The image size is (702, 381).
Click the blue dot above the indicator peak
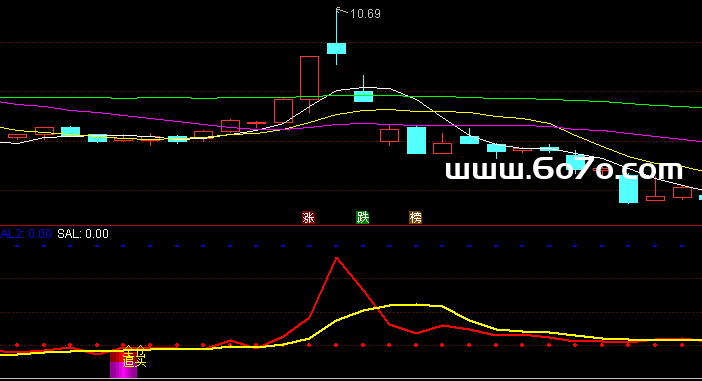(336, 246)
